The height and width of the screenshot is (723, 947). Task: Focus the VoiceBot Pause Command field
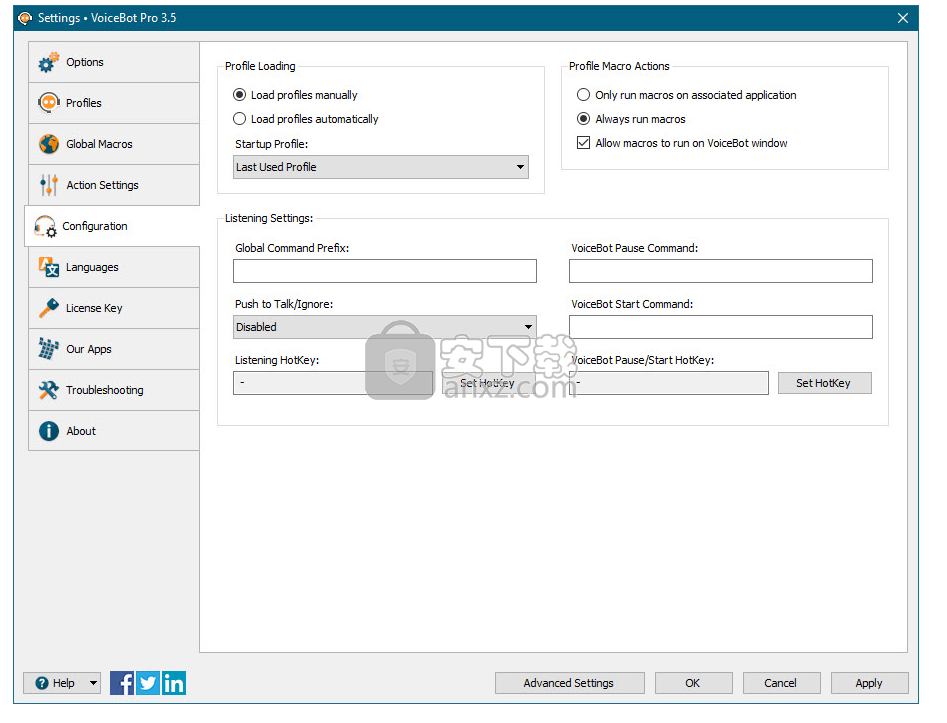tap(721, 271)
